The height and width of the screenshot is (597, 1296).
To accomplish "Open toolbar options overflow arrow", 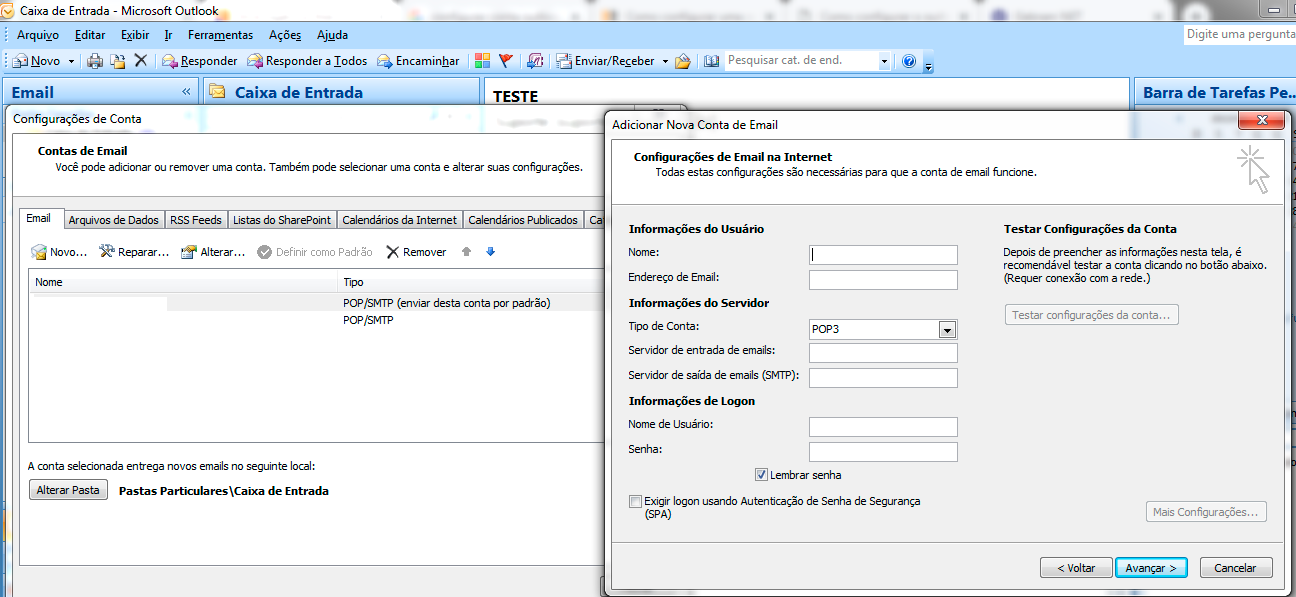I will point(928,66).
